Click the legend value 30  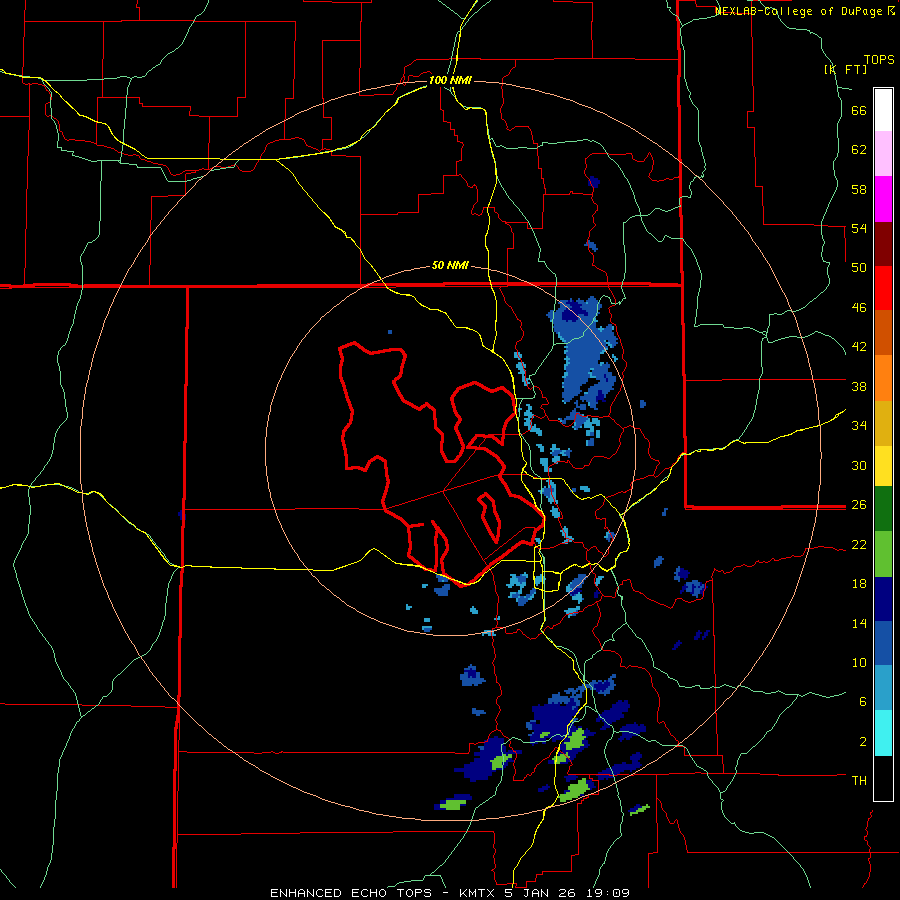tap(859, 465)
